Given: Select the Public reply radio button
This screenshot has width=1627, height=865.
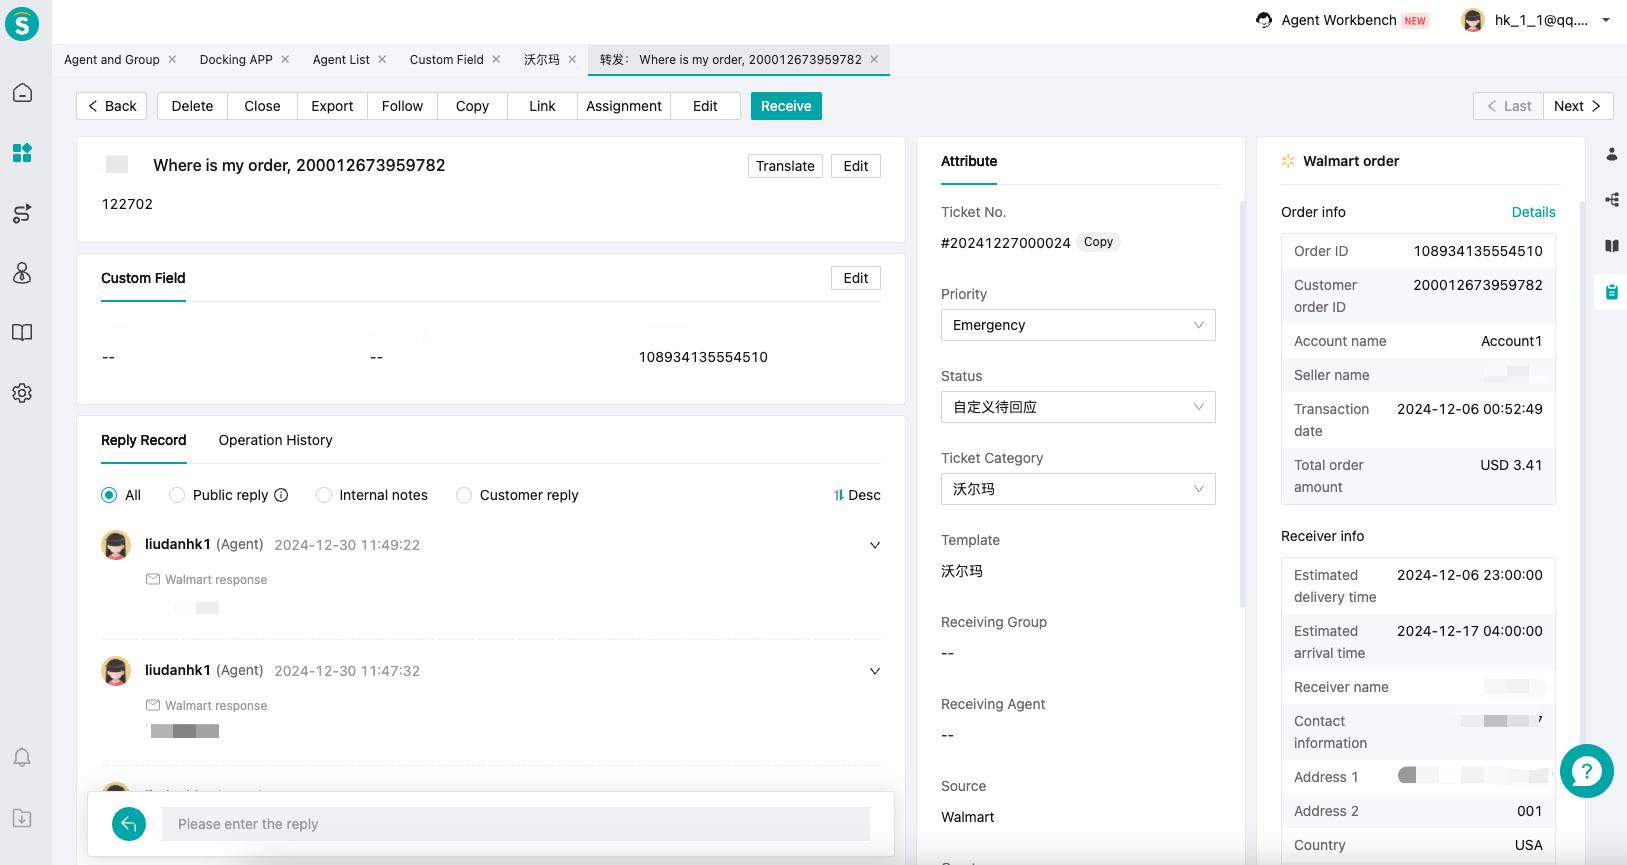Looking at the screenshot, I should tap(177, 495).
